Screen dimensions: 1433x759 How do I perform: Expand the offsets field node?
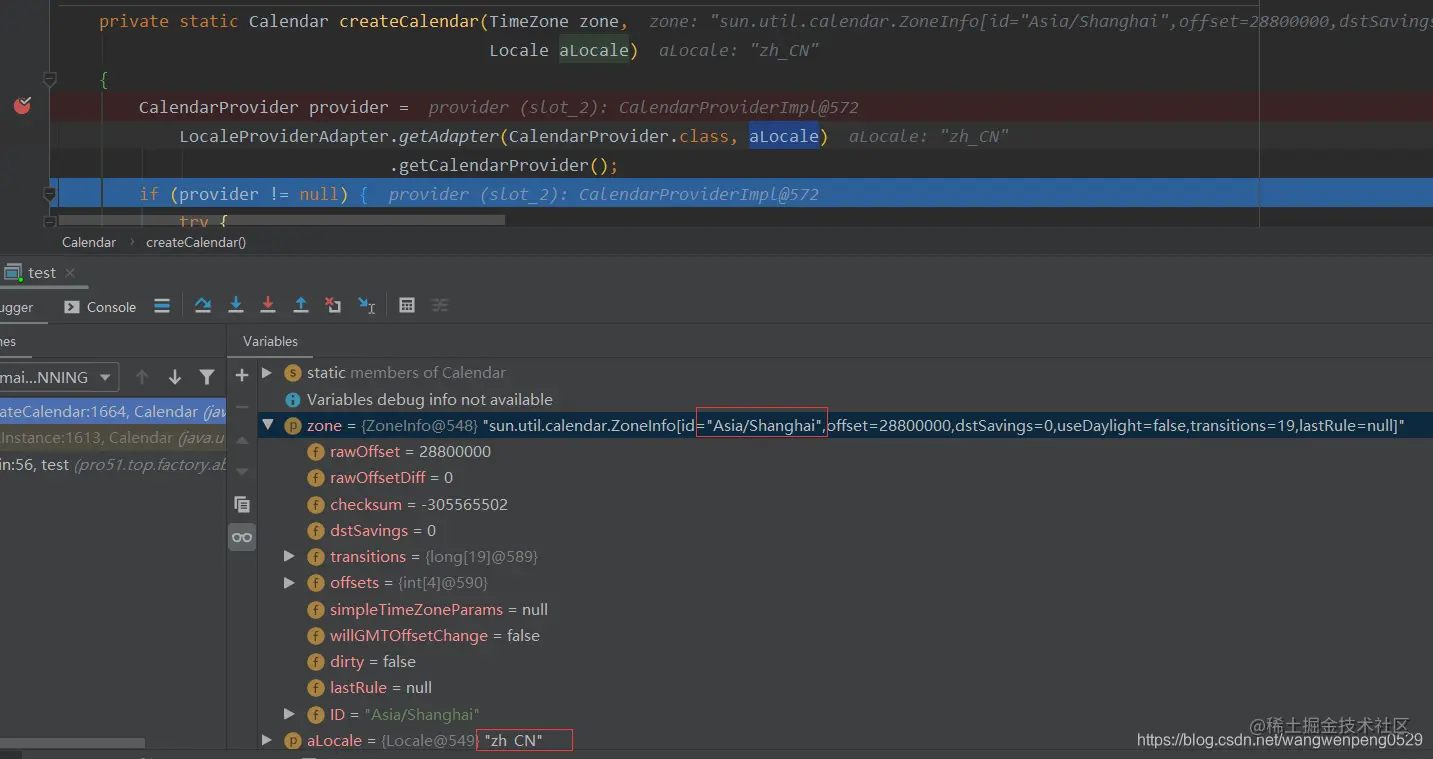click(289, 582)
